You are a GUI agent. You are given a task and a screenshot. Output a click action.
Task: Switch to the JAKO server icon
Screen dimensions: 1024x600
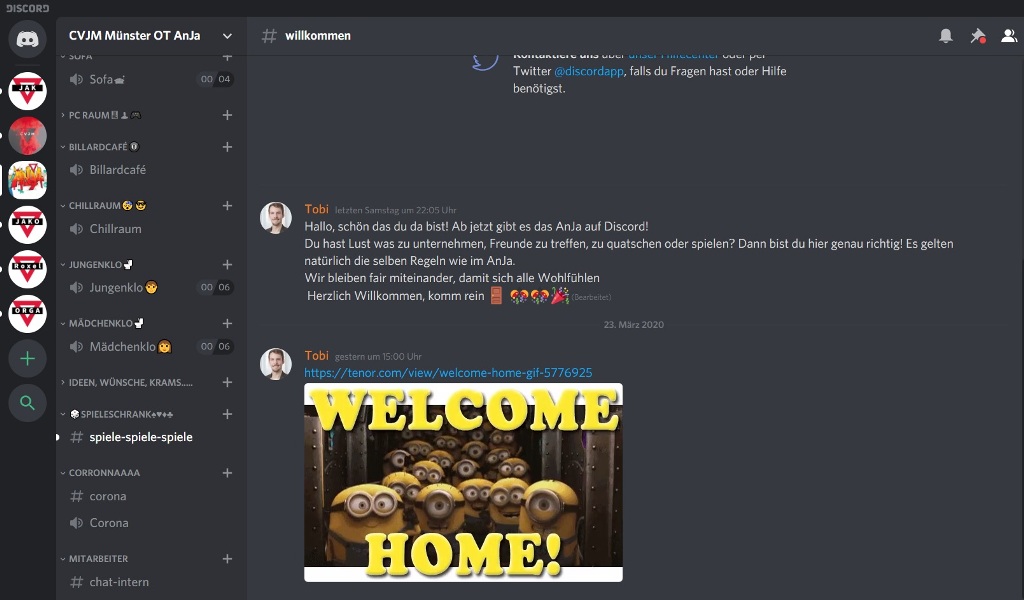click(x=27, y=225)
